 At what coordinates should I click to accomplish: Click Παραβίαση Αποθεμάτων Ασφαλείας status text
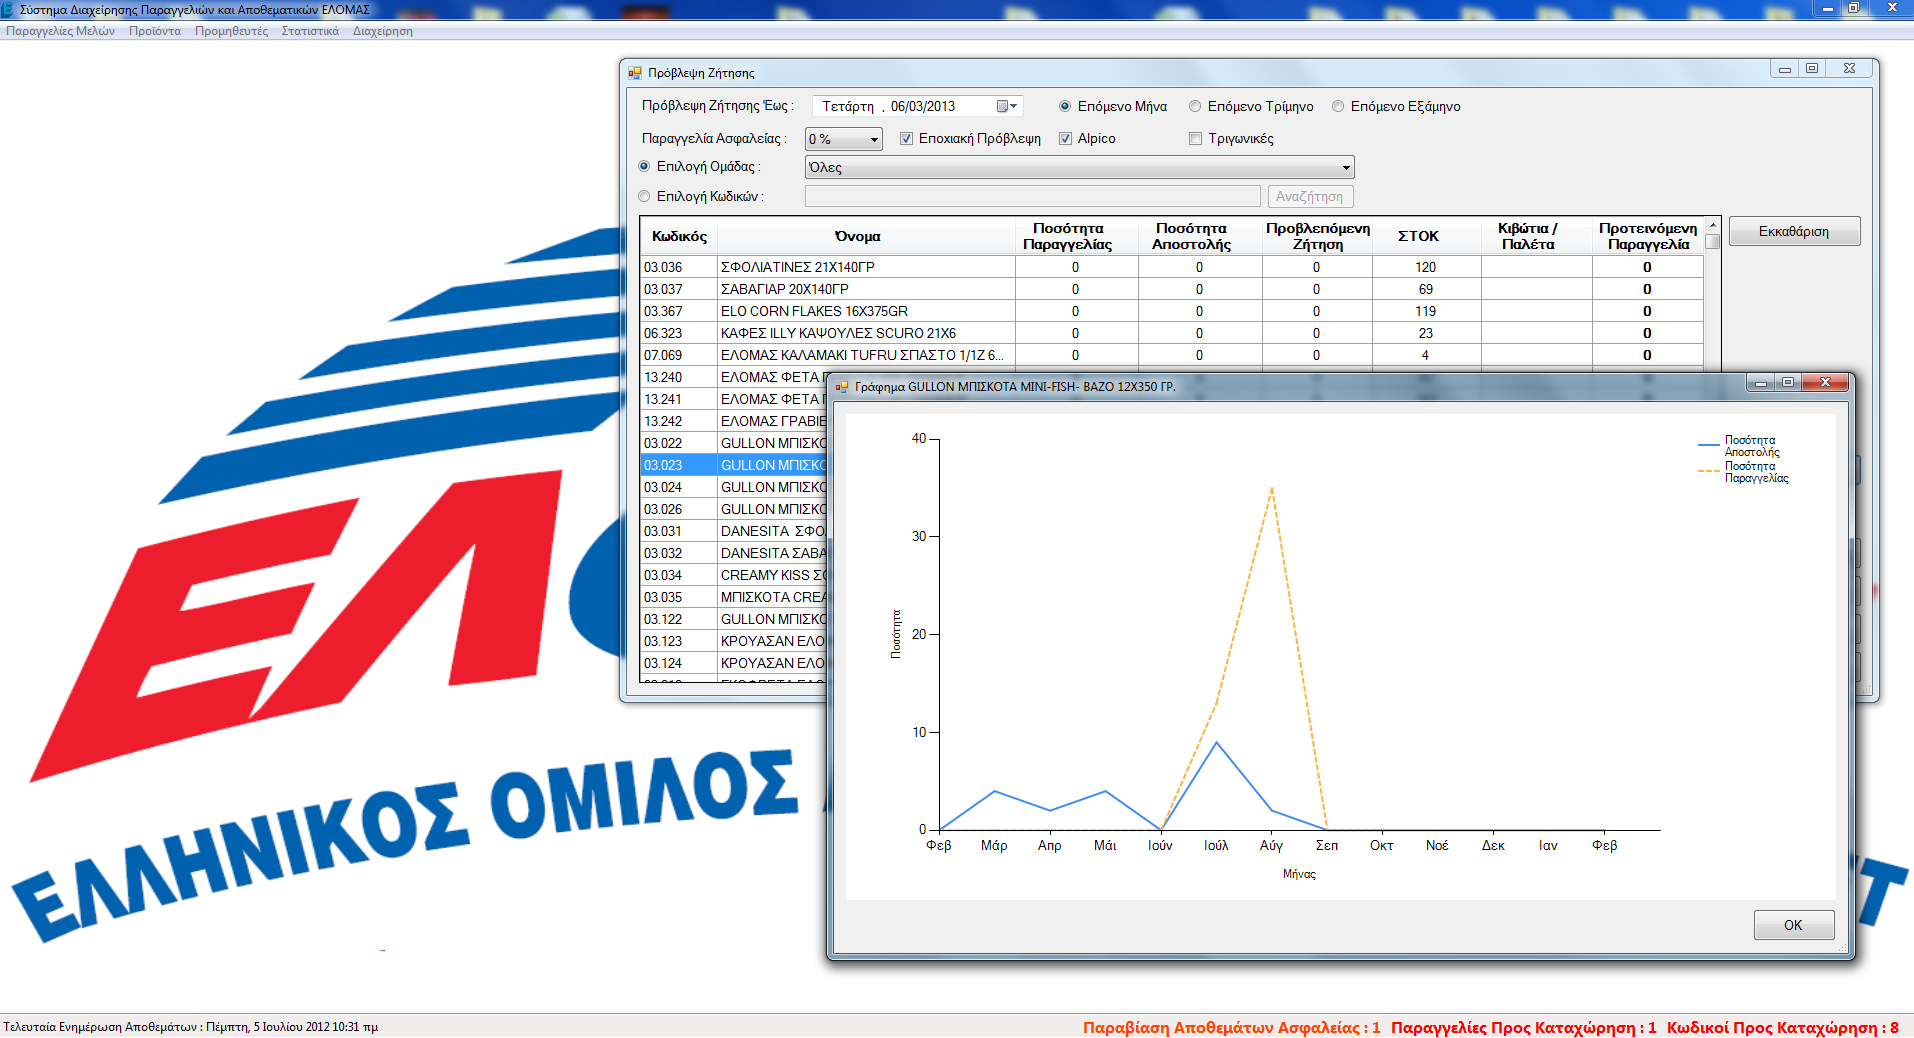point(1231,1027)
